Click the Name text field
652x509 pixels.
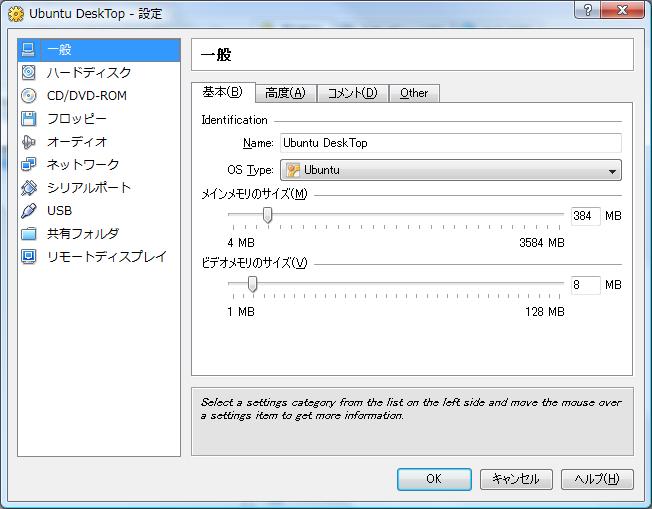[x=451, y=143]
